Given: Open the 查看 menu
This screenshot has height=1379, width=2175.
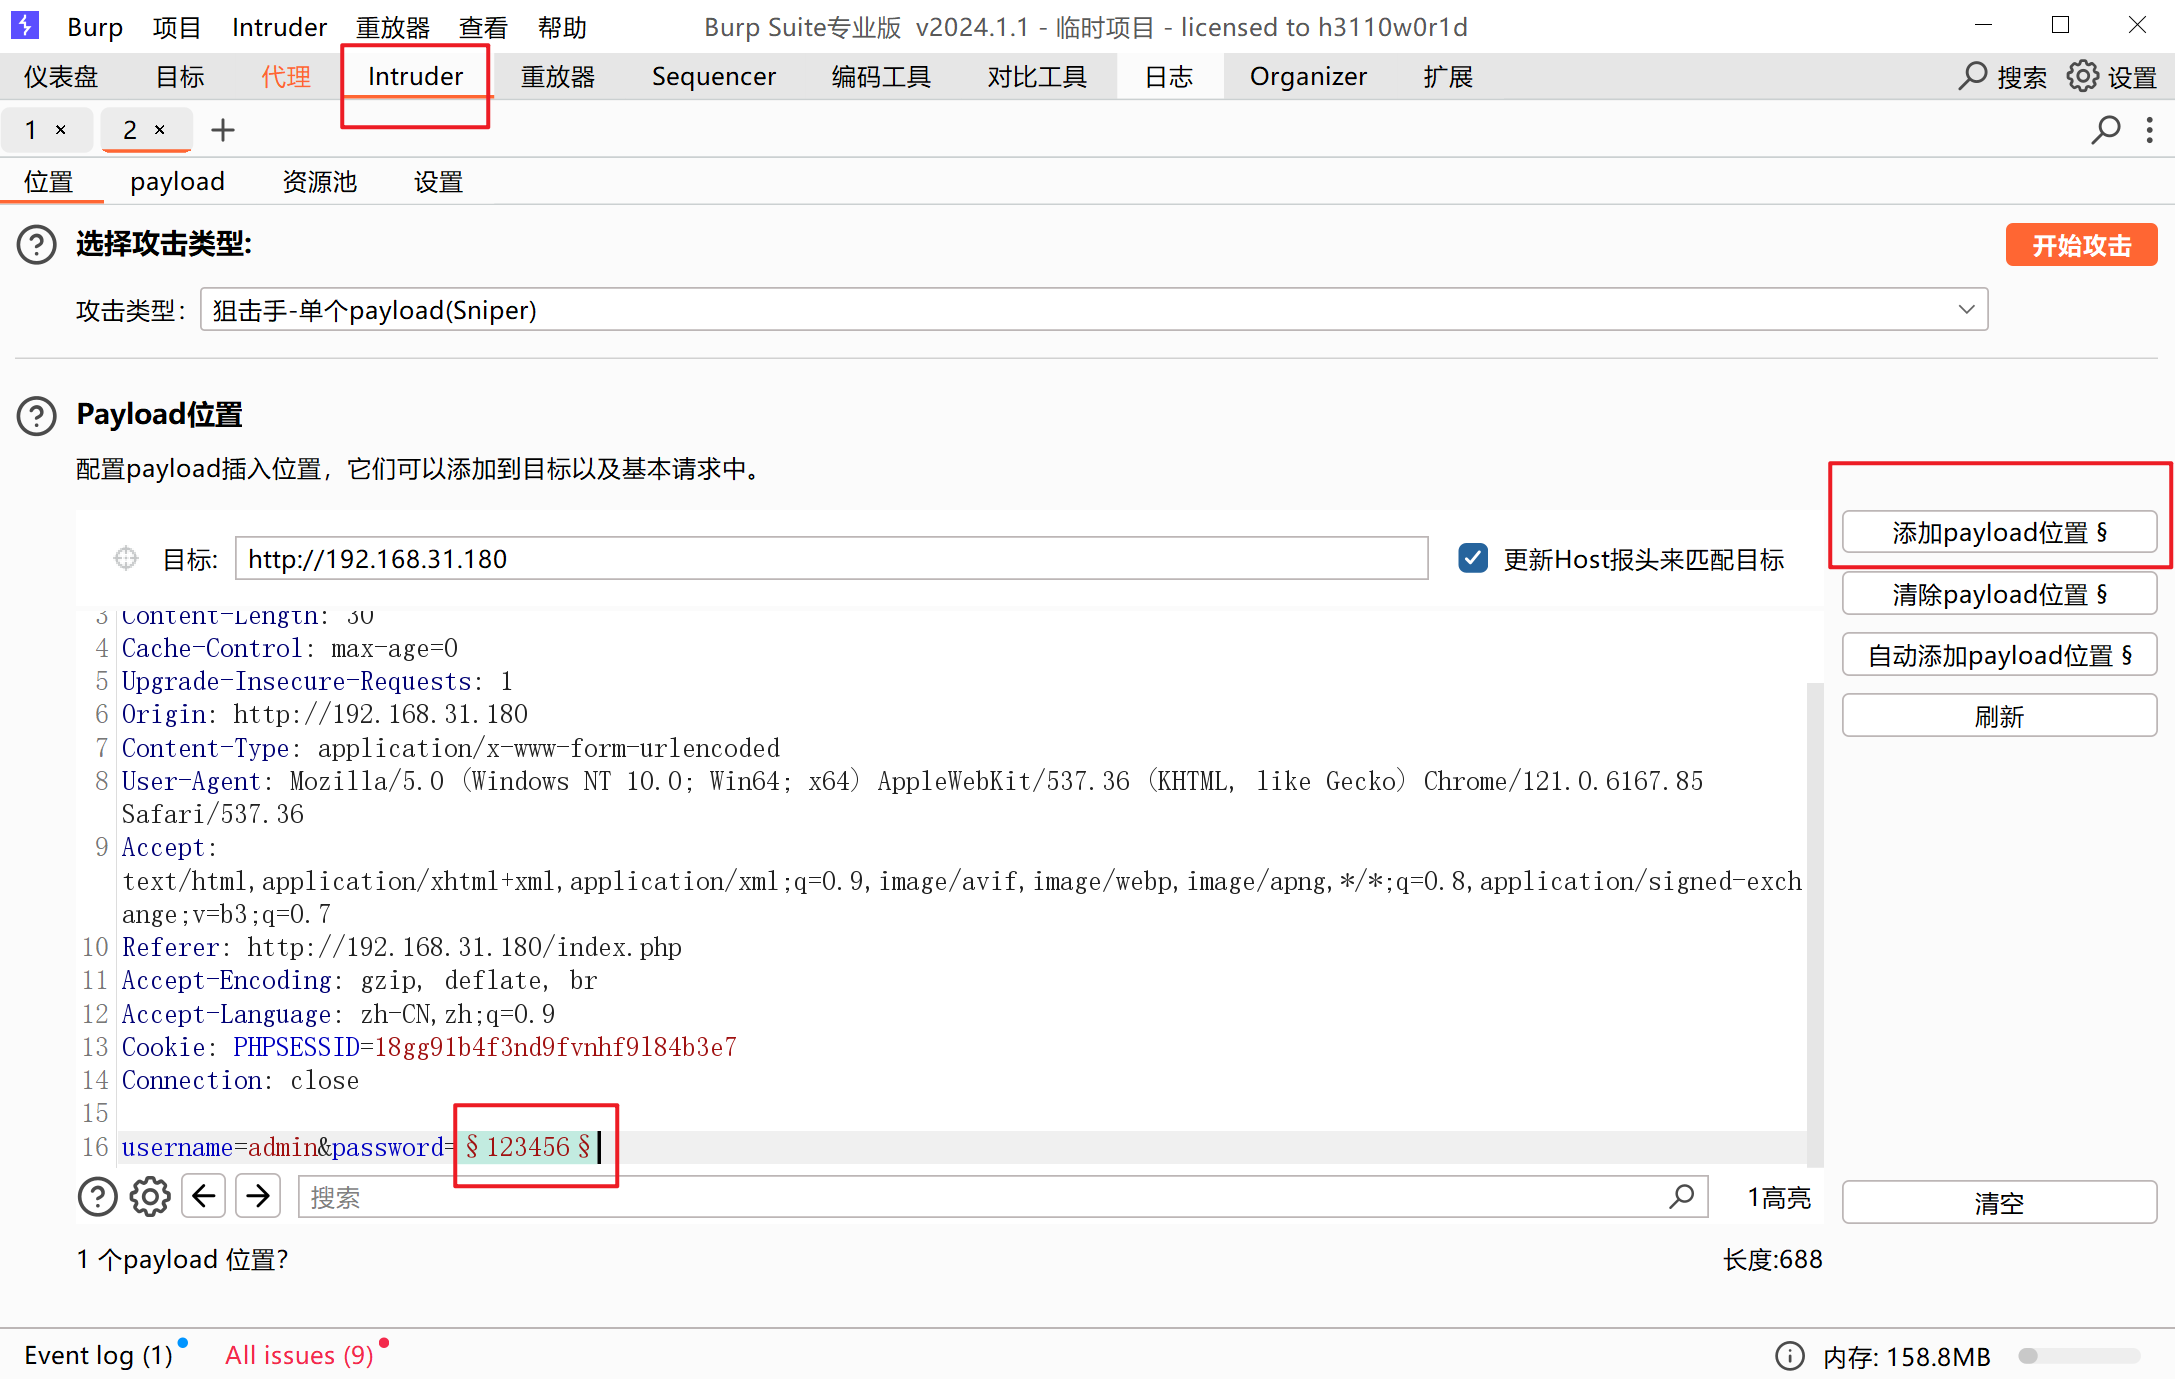Looking at the screenshot, I should tap(483, 27).
